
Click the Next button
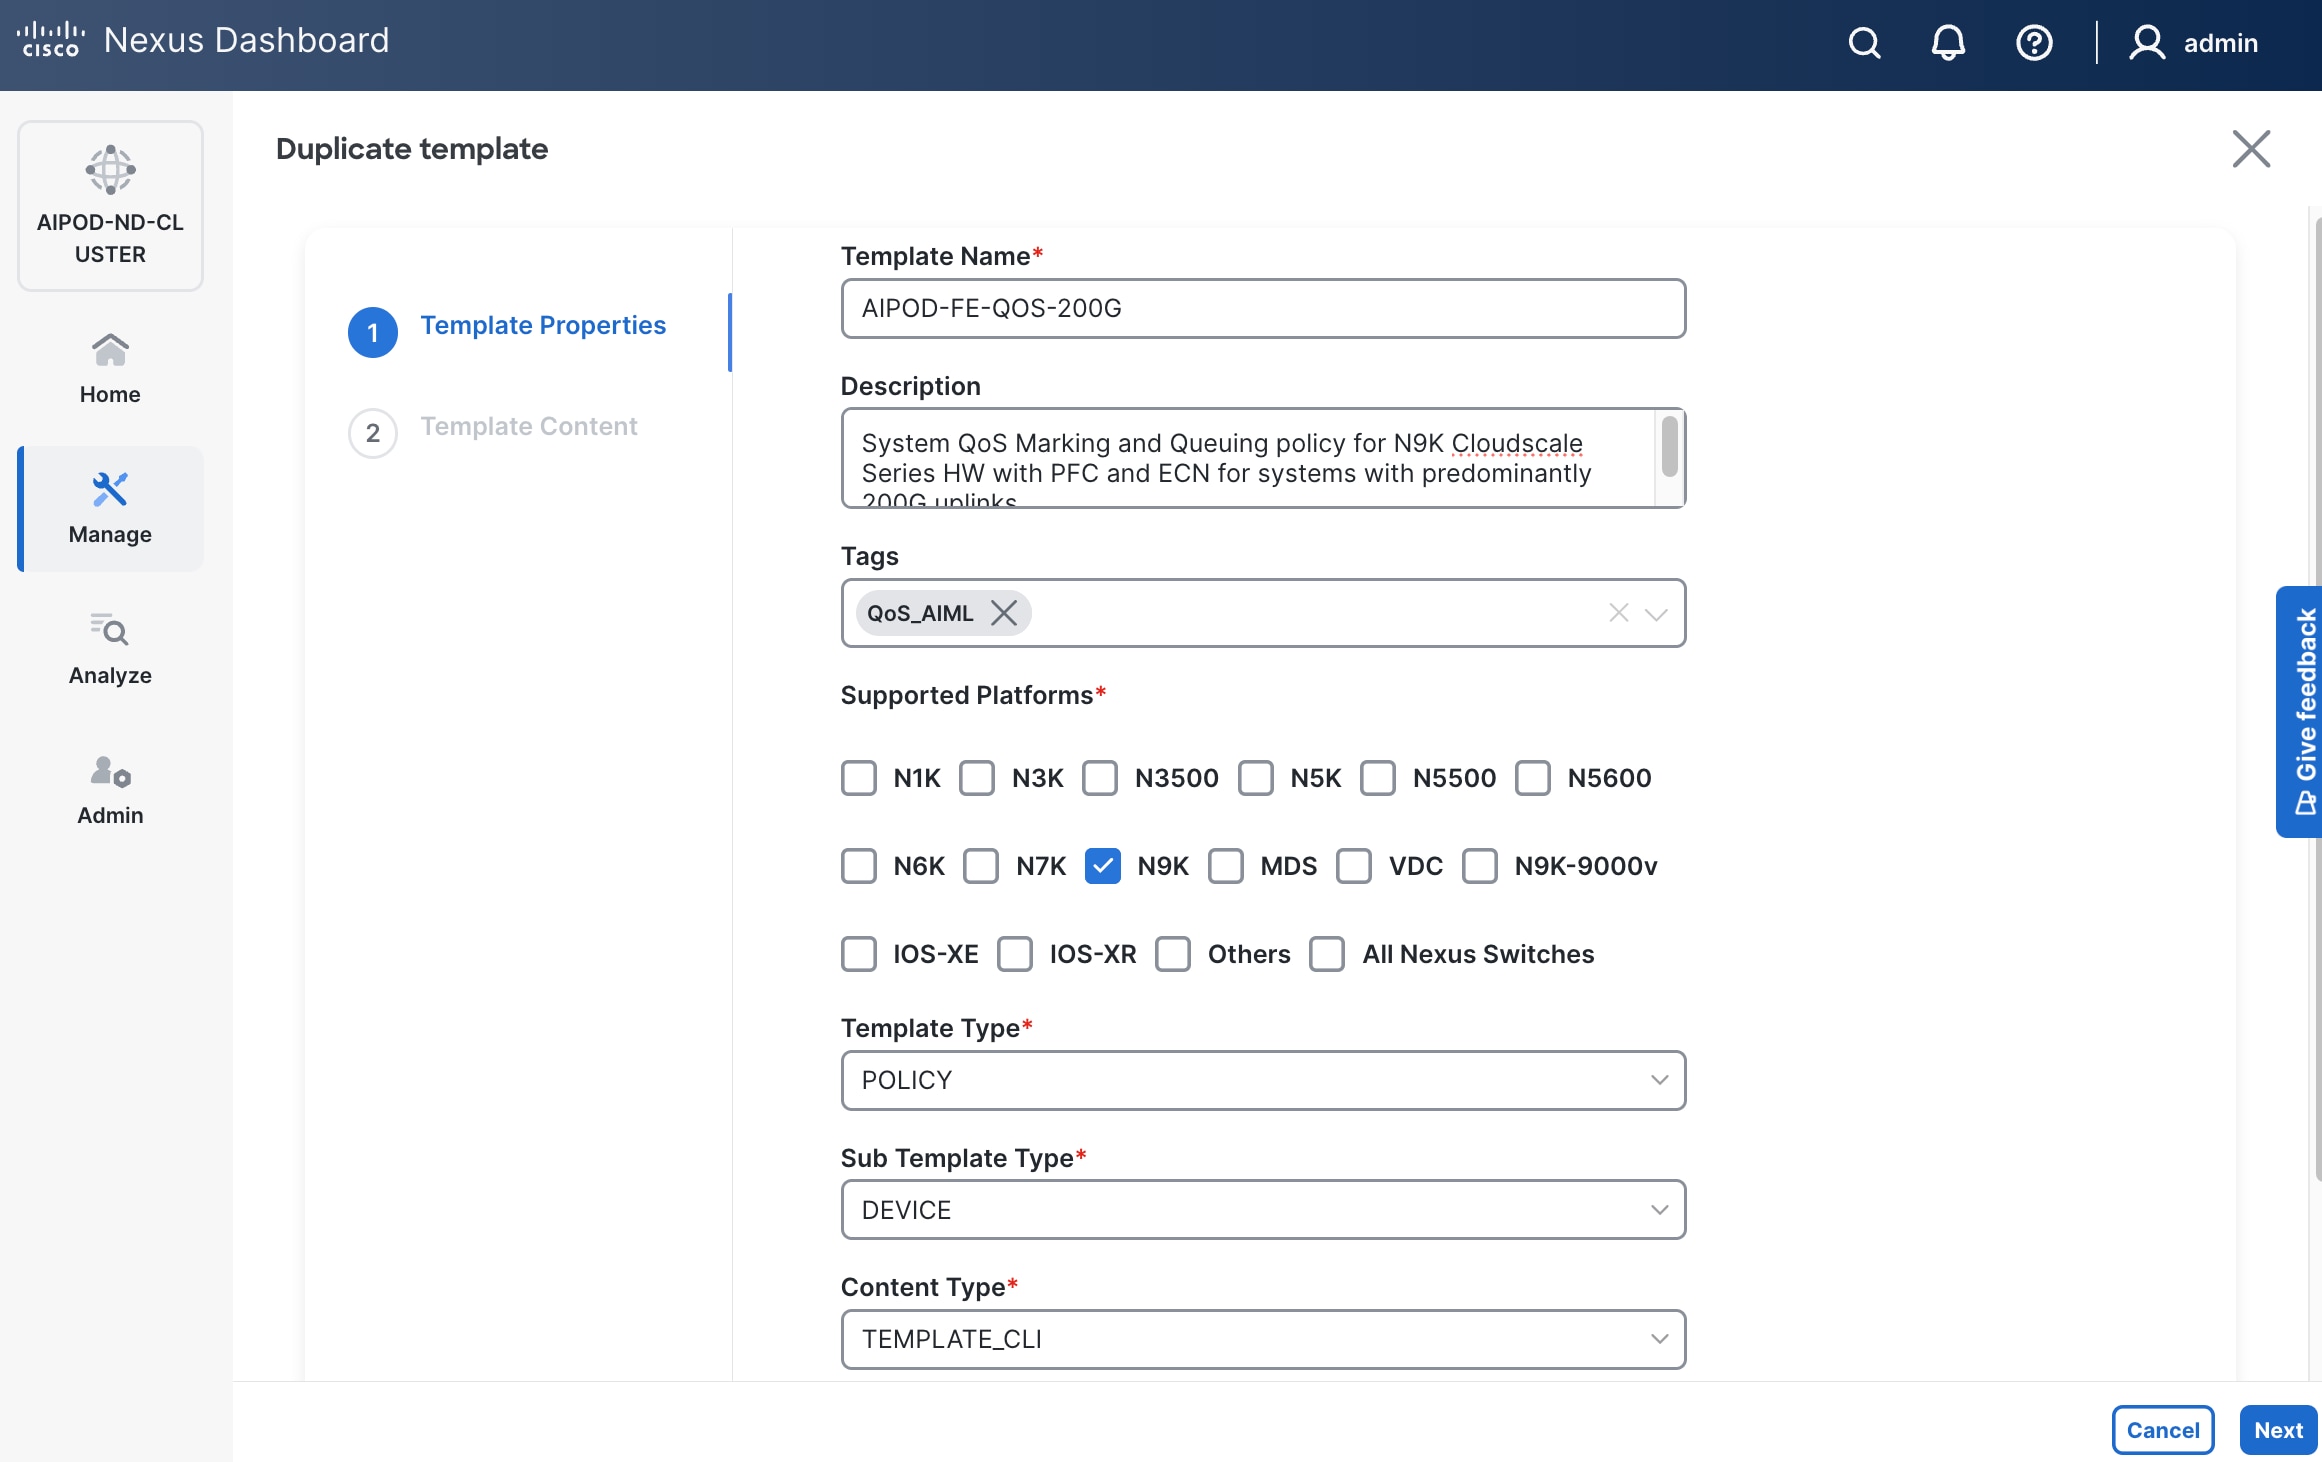coord(2278,1430)
